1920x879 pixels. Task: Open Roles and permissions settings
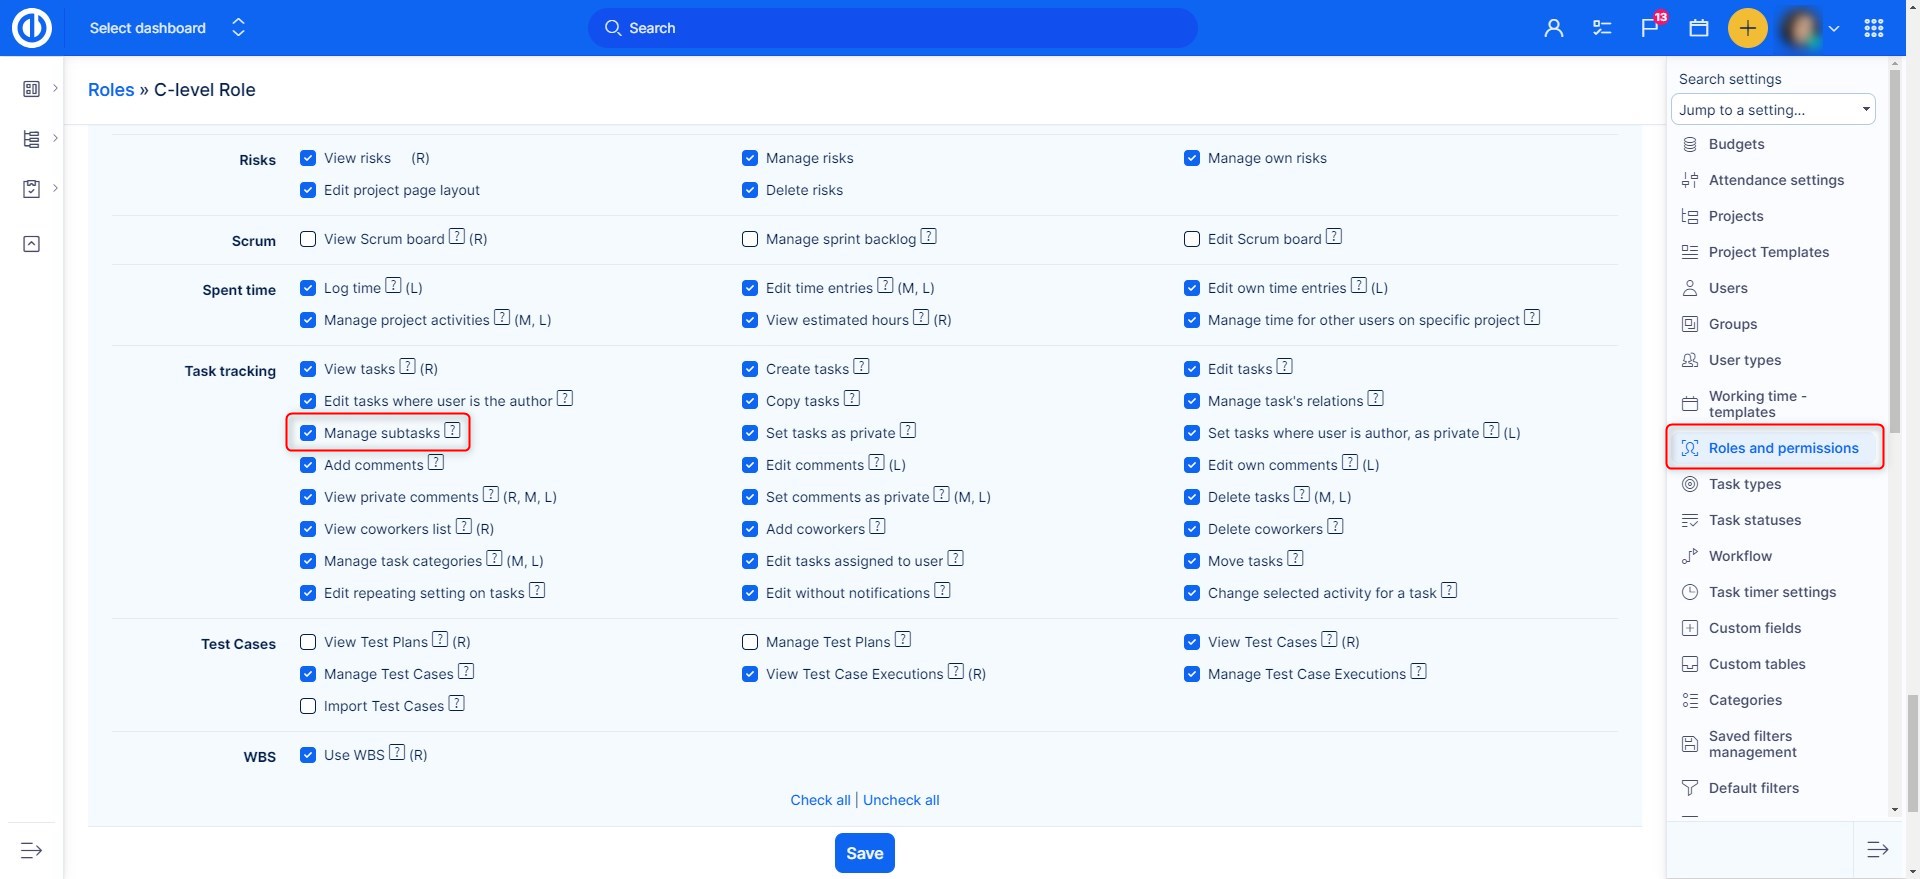pos(1782,448)
